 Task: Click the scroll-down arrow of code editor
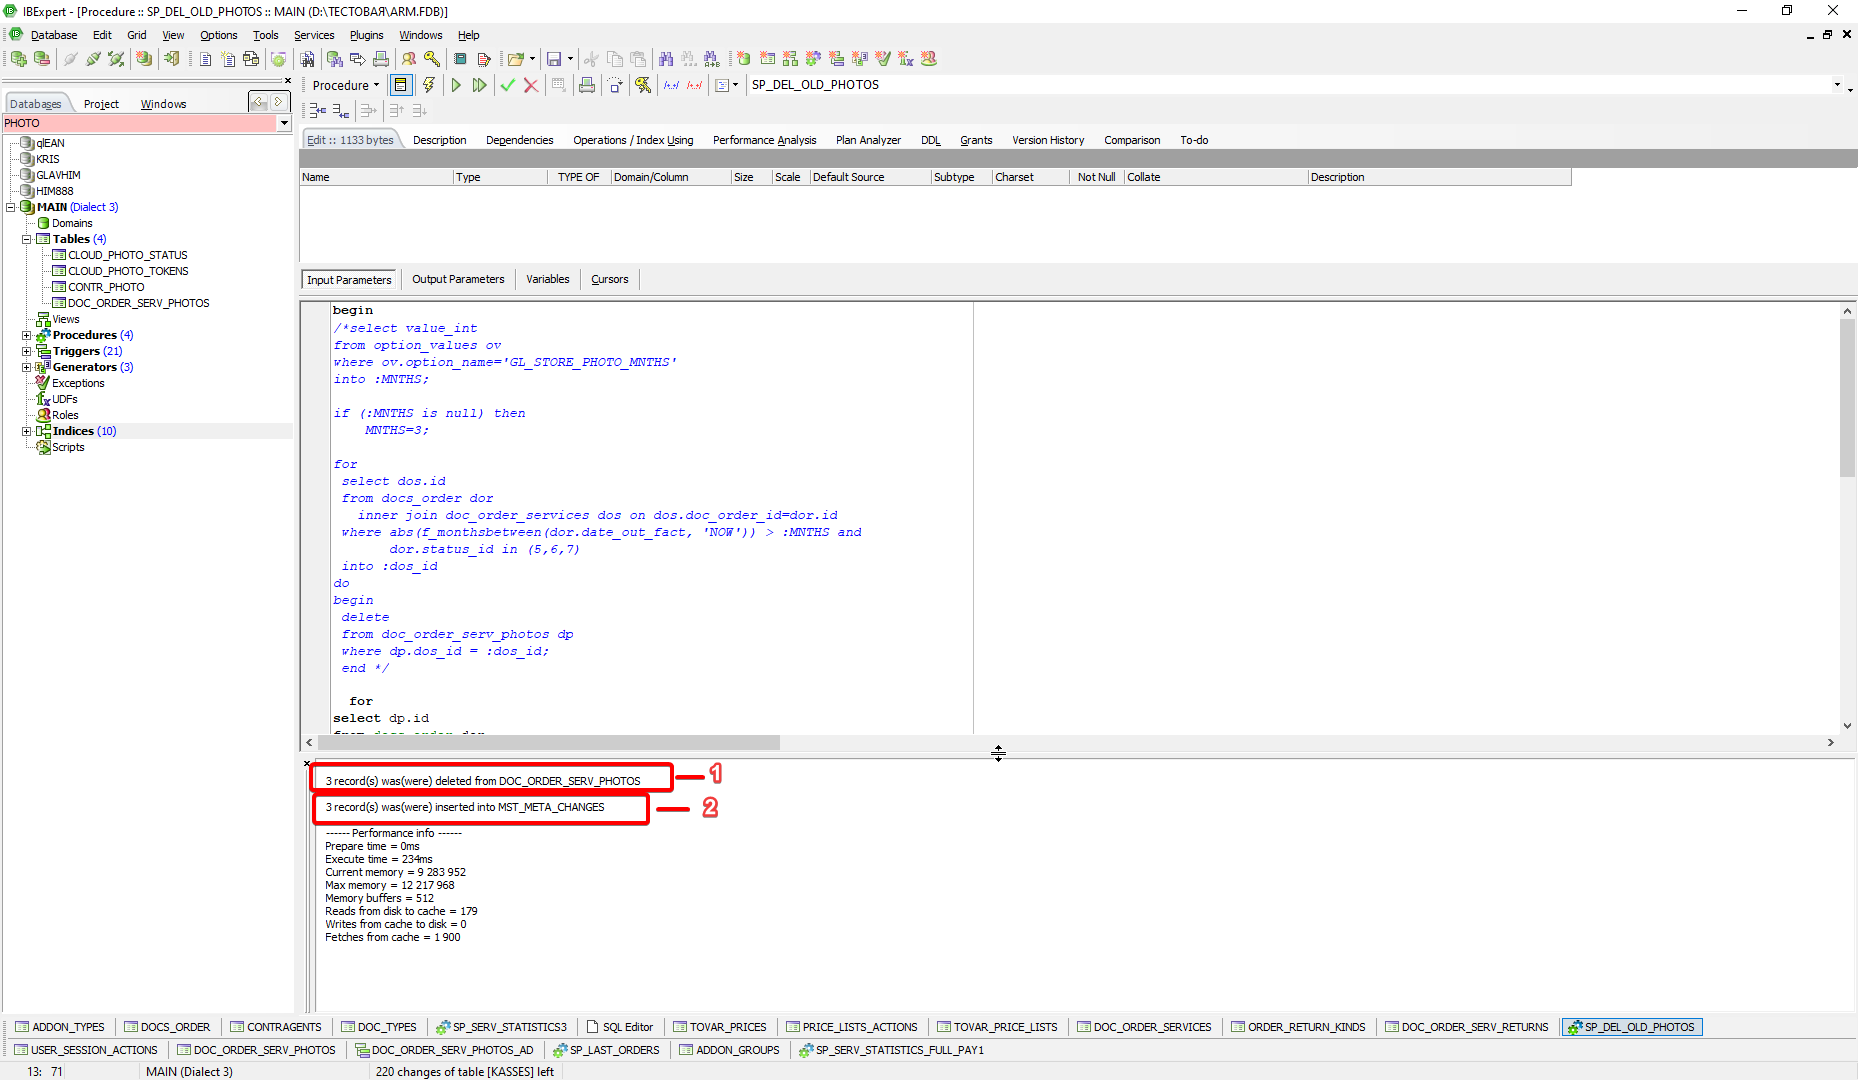click(1847, 726)
